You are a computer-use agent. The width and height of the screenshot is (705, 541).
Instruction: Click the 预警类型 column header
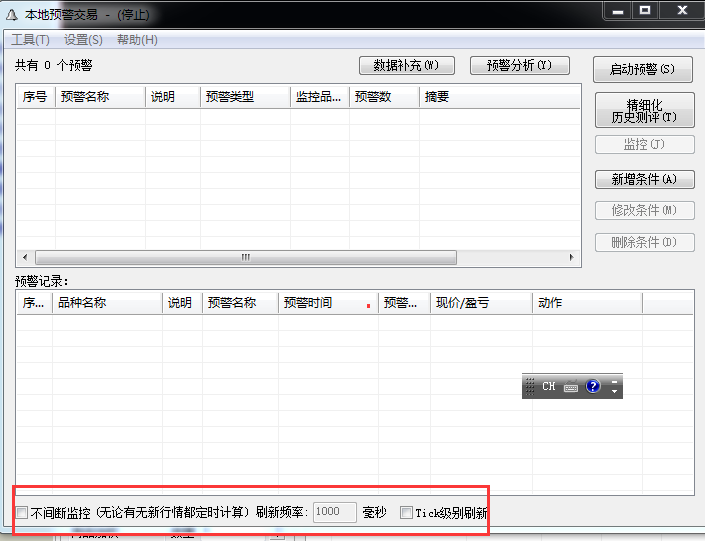coord(245,97)
